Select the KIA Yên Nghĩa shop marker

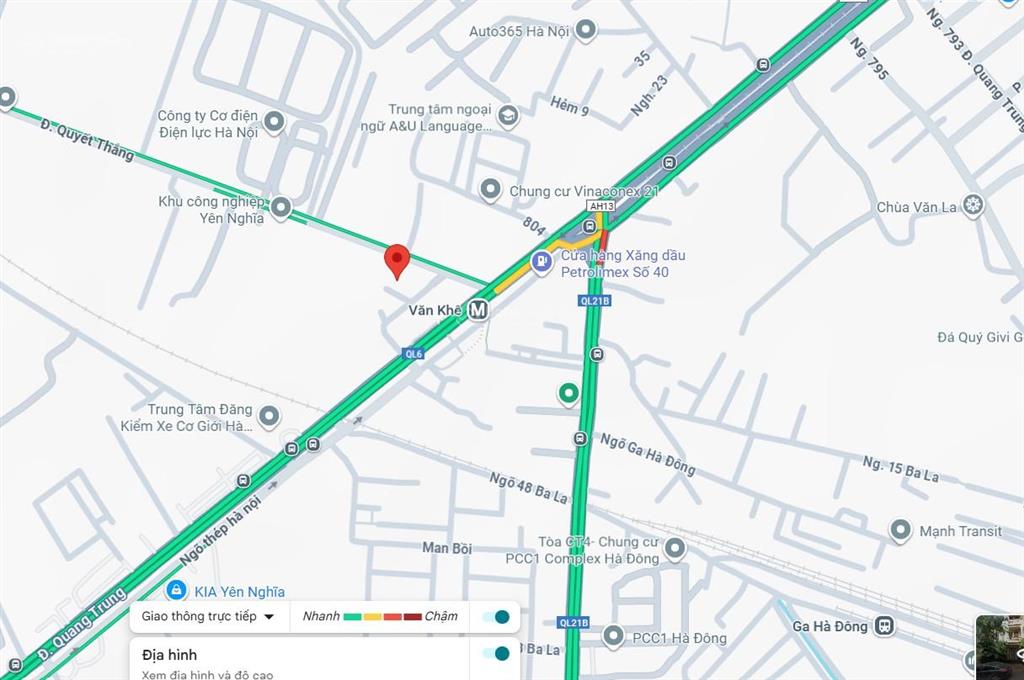(176, 590)
